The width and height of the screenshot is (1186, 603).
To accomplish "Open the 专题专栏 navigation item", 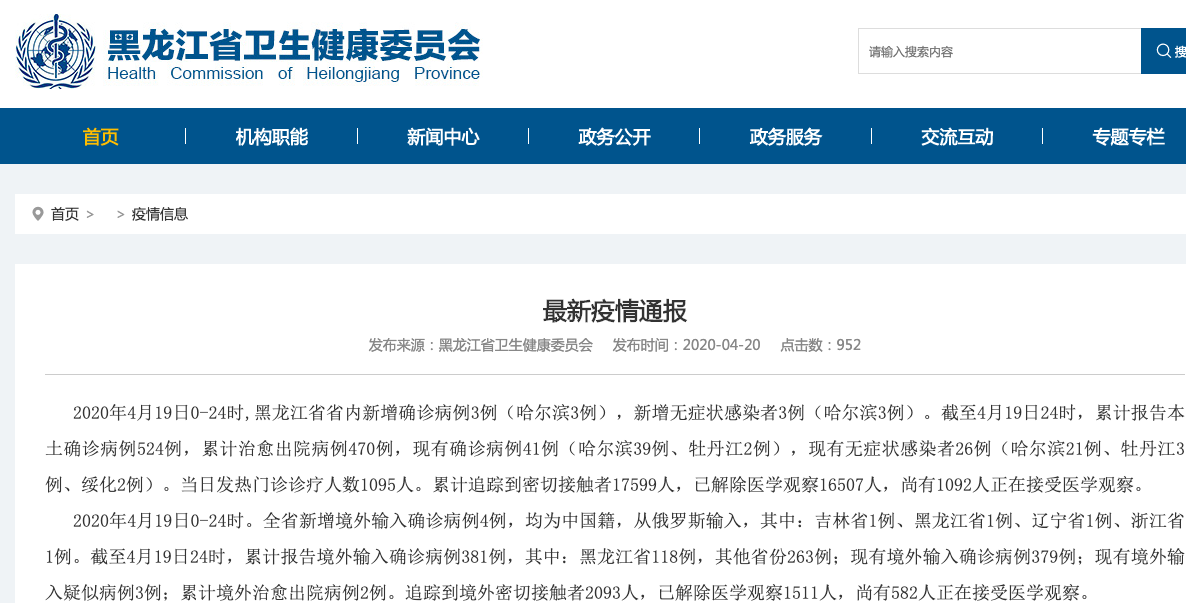I will pos(1128,137).
